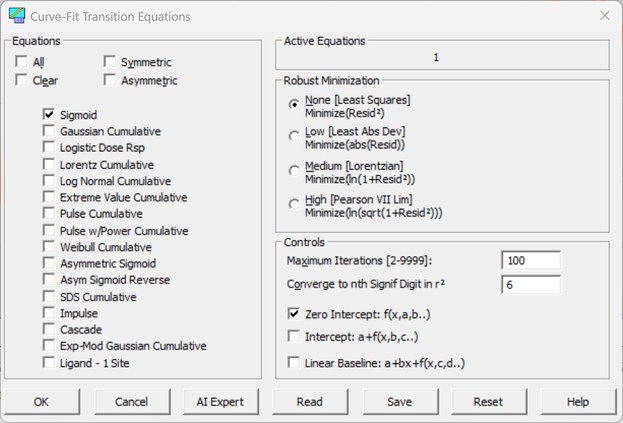The image size is (623, 423).
Task: Reset settings with the Reset button
Action: pos(489,402)
